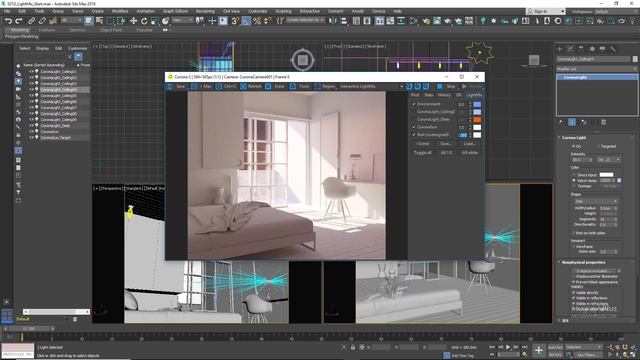Activate the Select and Scale tool

[154, 21]
